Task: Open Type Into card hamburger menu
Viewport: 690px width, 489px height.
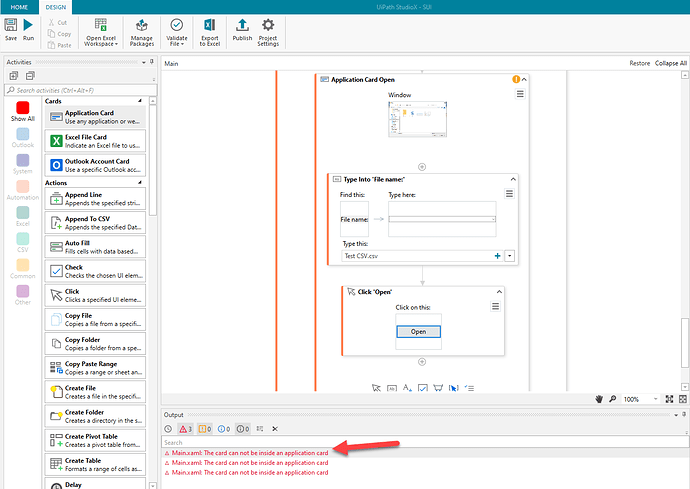Action: (509, 194)
